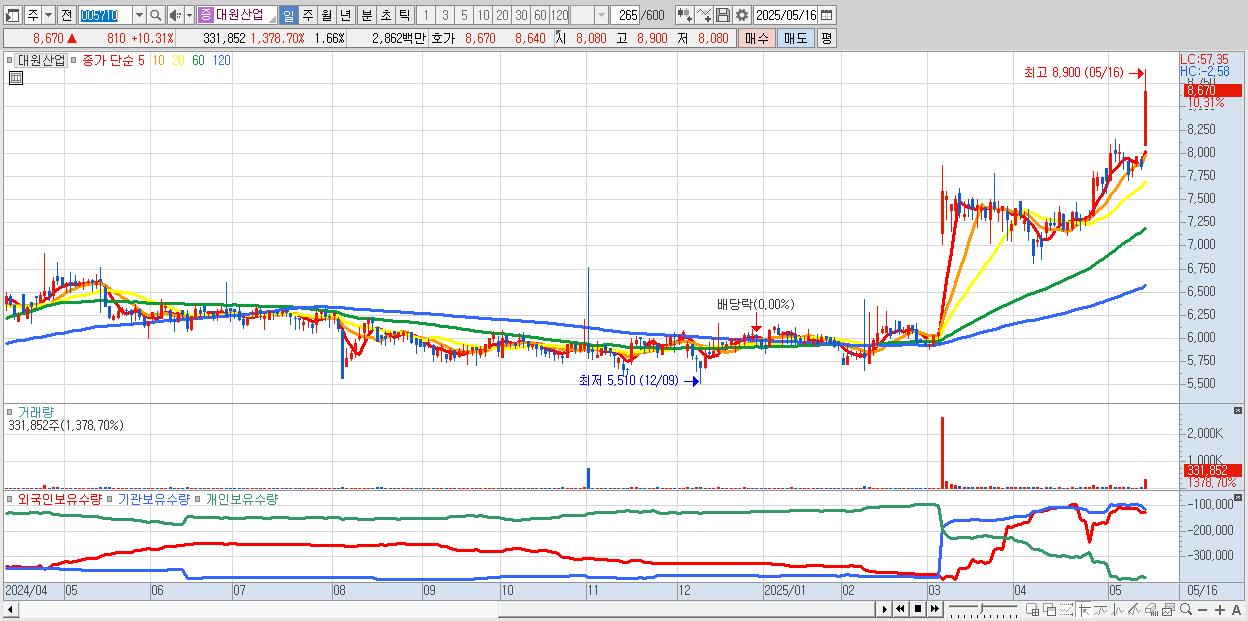Click the indicator add chart icon beside 265/600
This screenshot has height=621, width=1248.
(685, 15)
